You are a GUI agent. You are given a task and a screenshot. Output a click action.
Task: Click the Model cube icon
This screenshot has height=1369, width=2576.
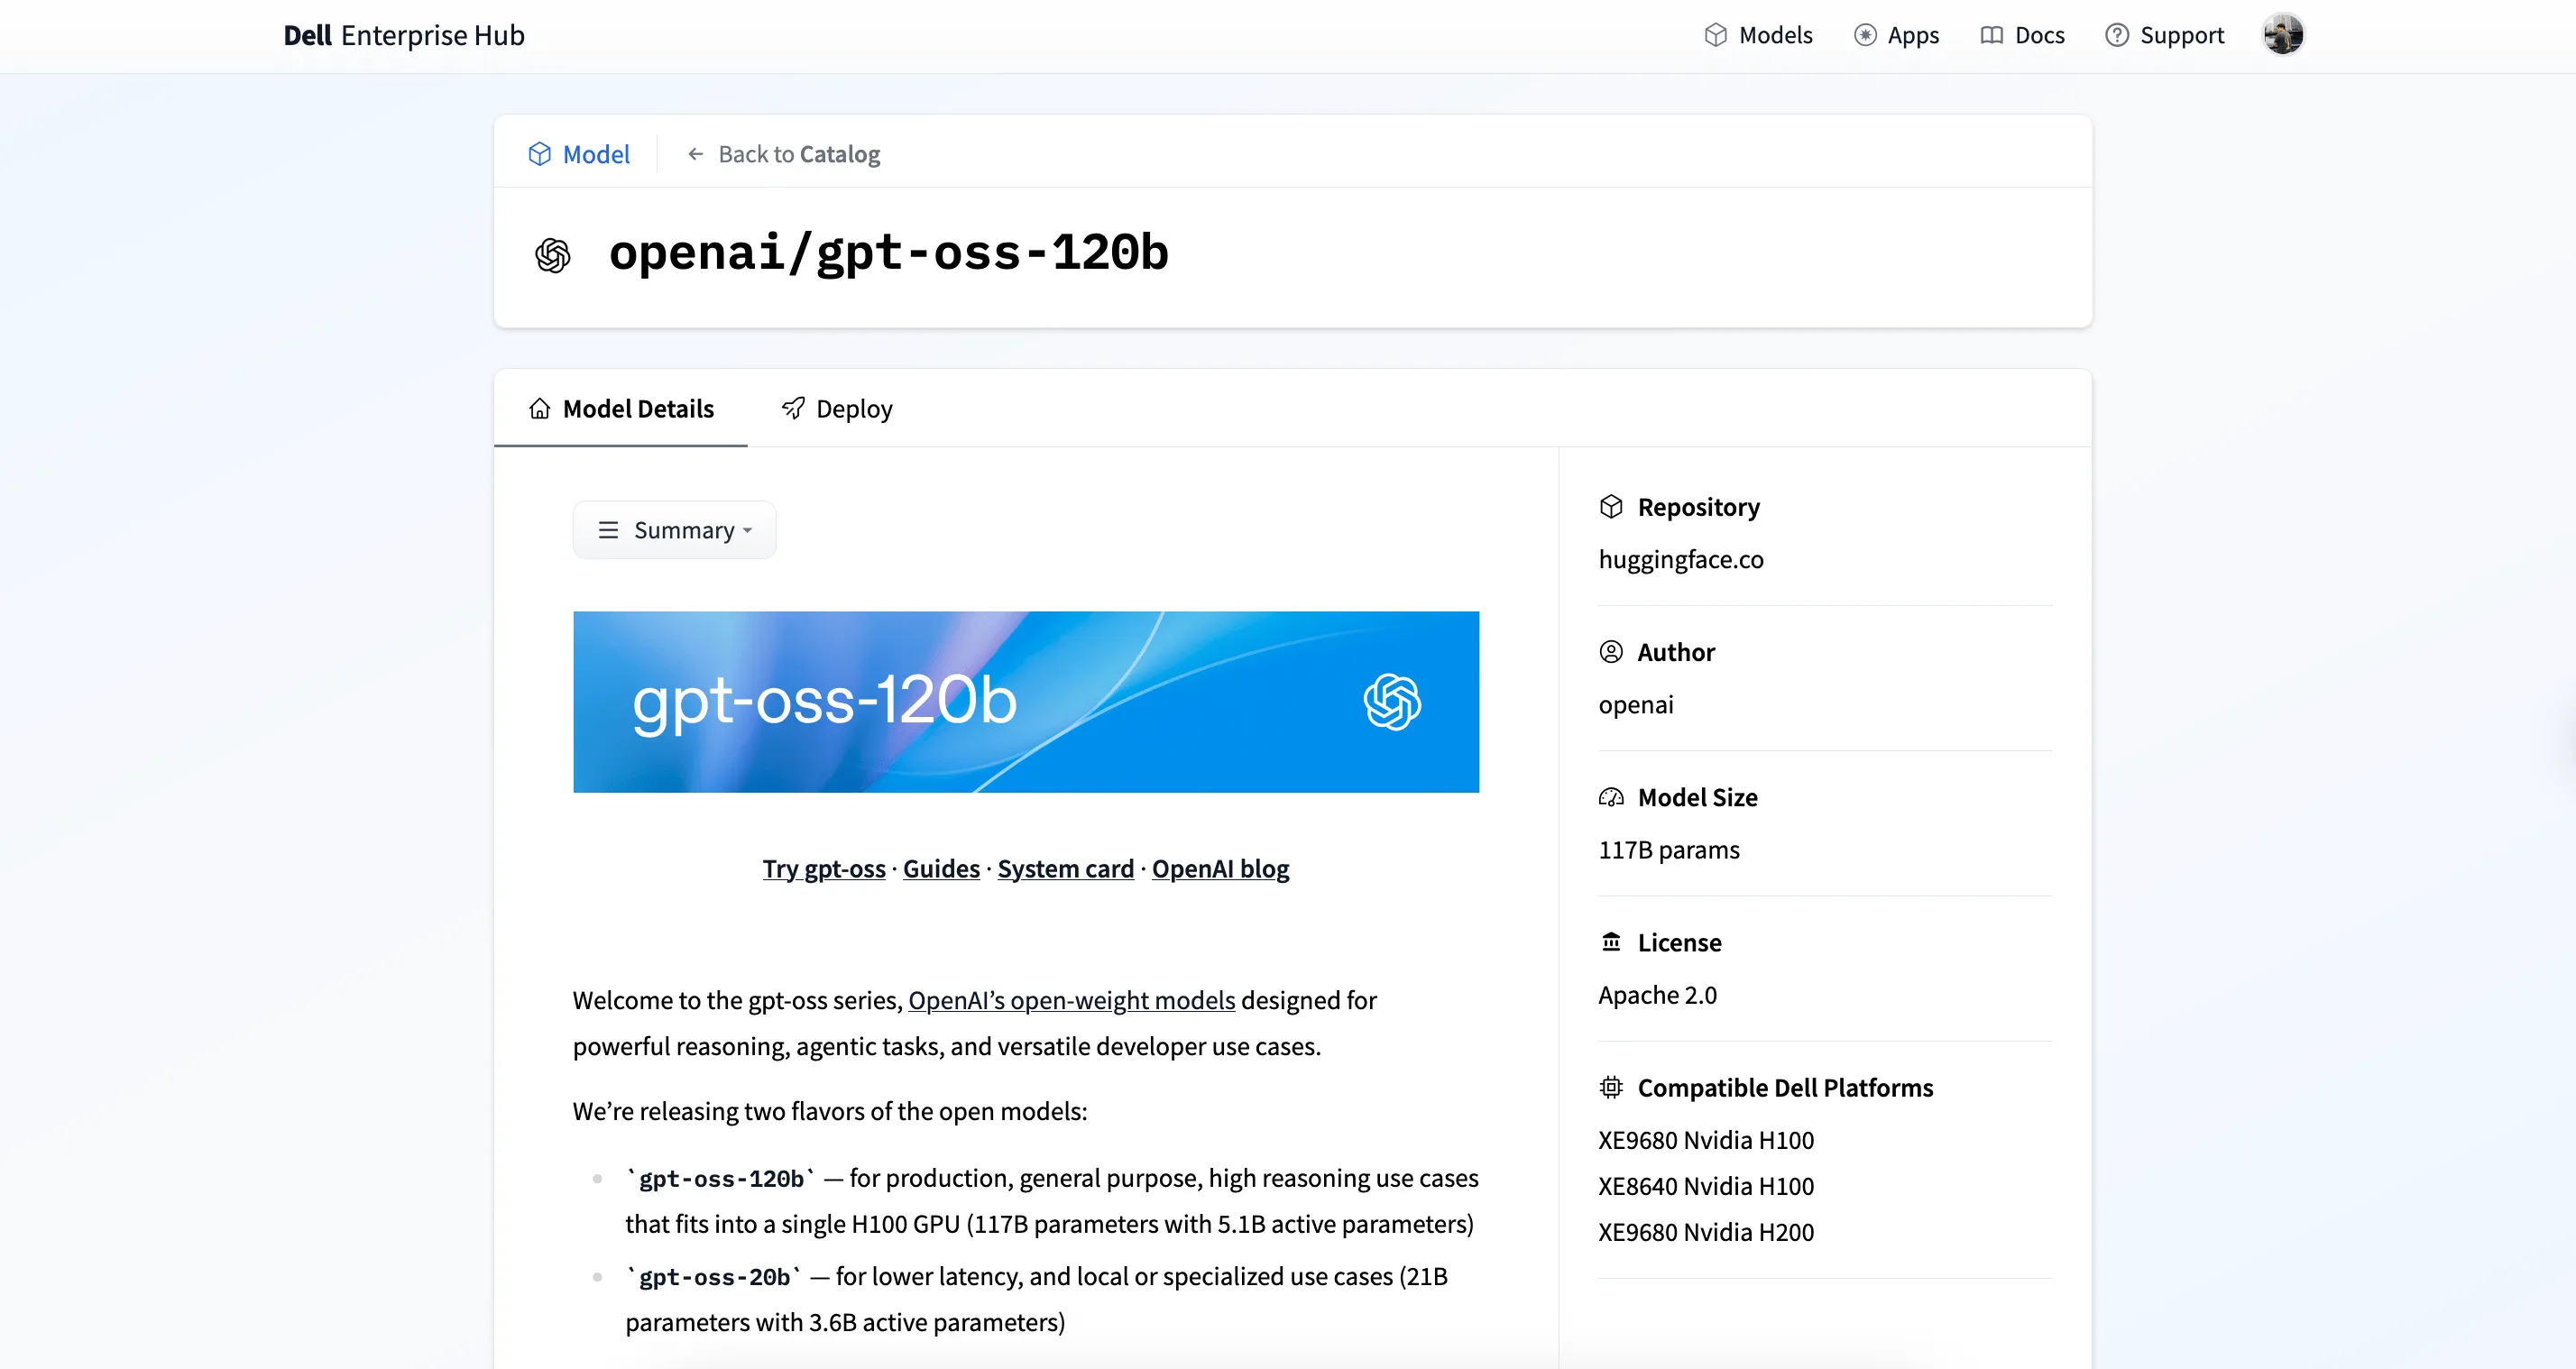tap(540, 154)
